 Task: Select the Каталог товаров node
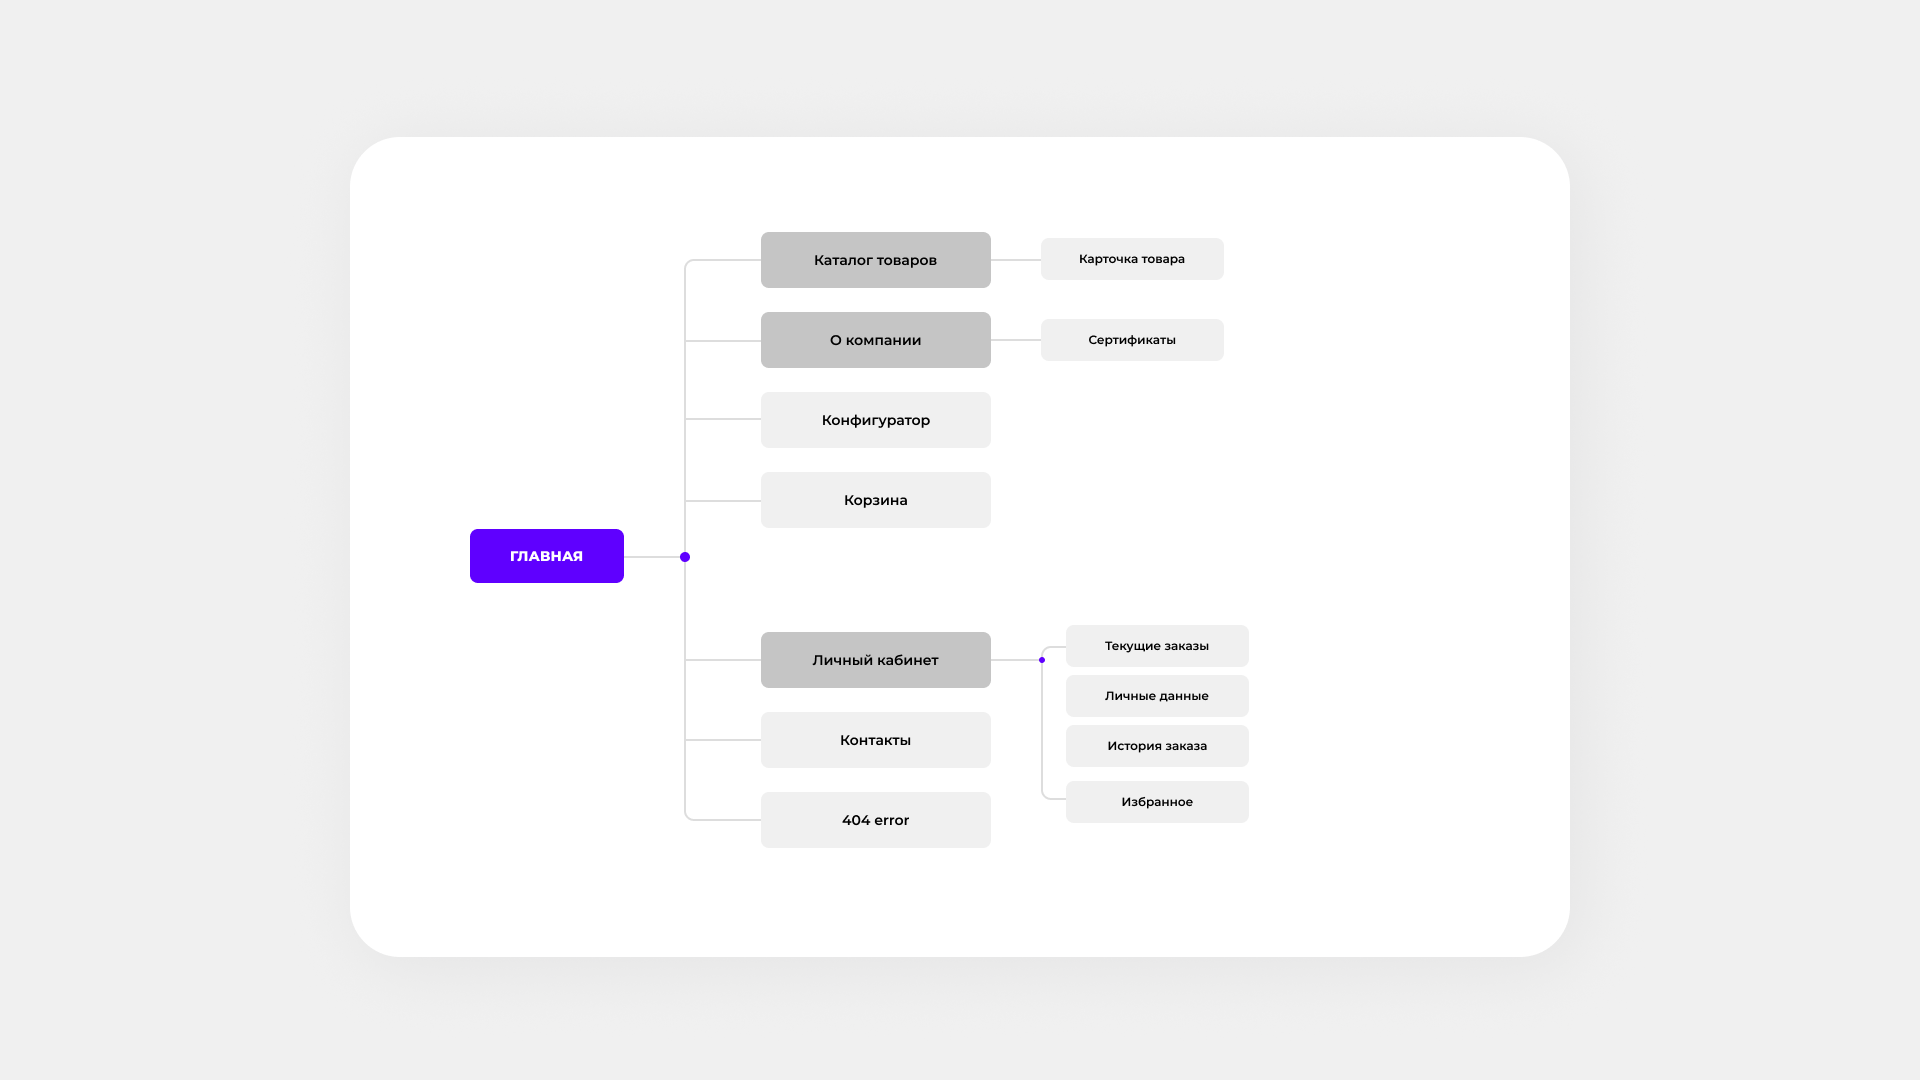[875, 260]
